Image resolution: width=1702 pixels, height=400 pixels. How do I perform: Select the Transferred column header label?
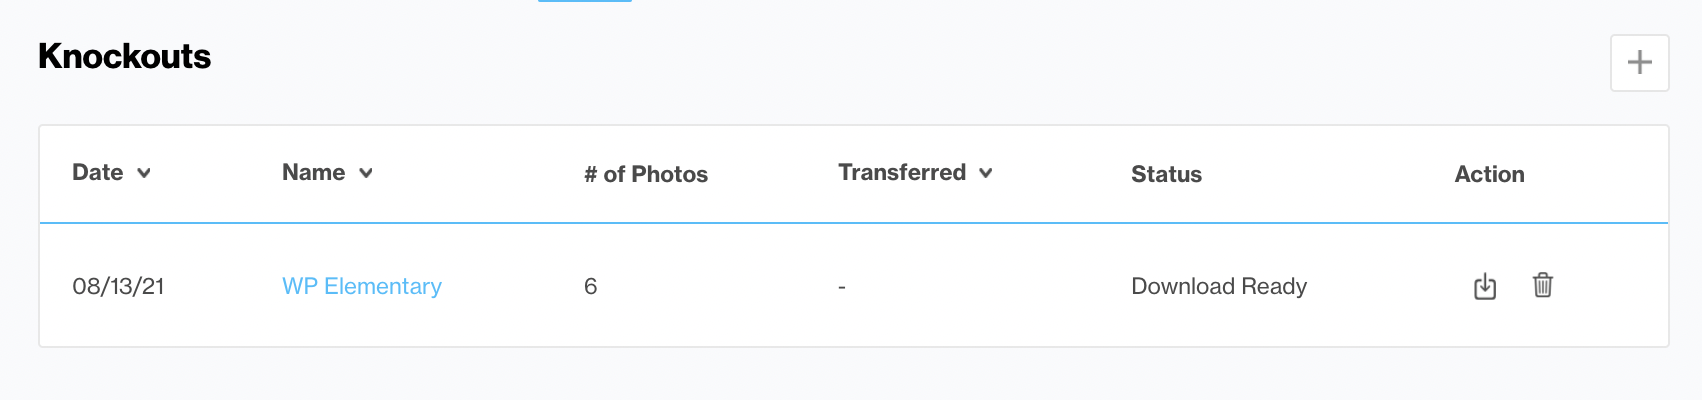point(902,172)
